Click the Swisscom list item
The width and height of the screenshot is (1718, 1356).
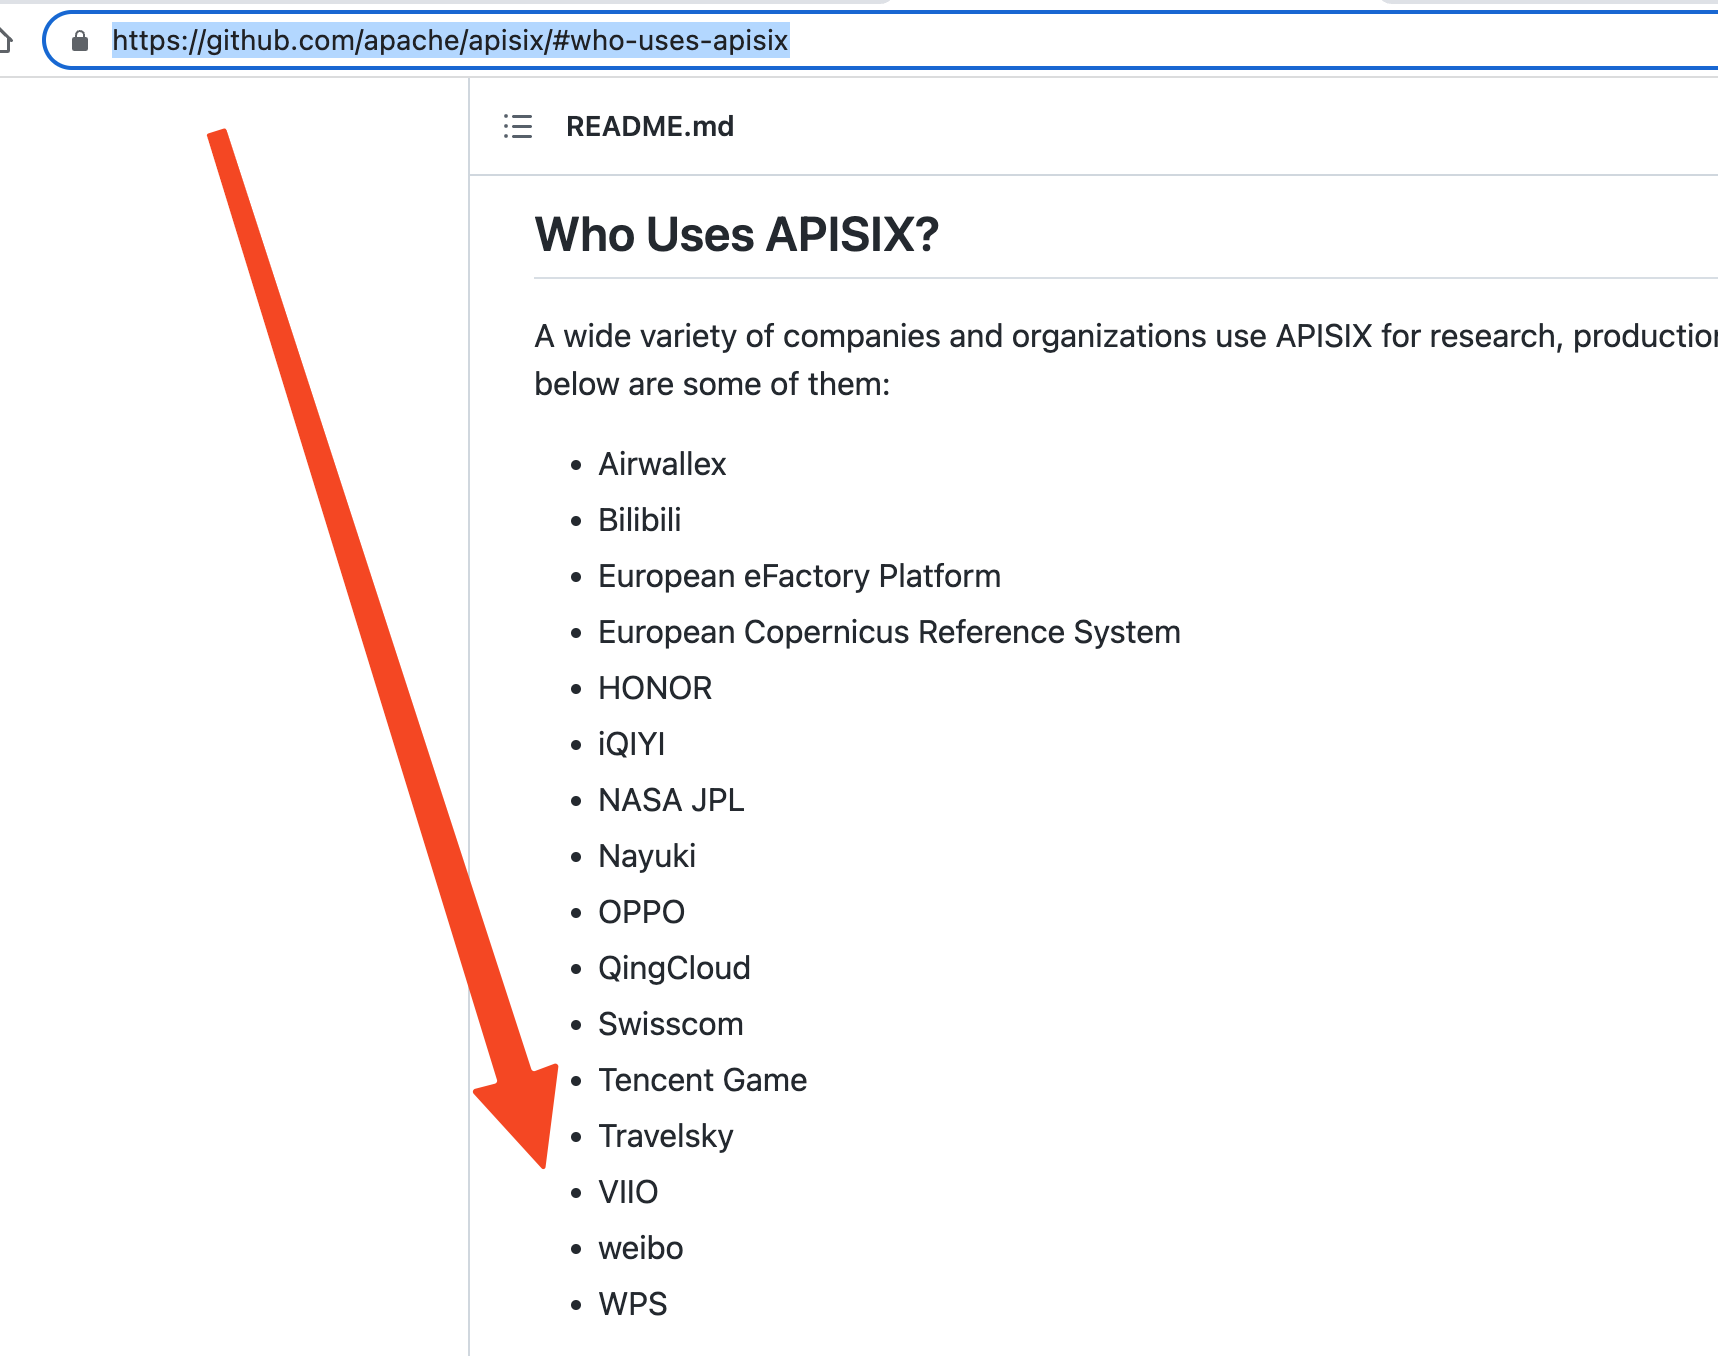pyautogui.click(x=670, y=1023)
